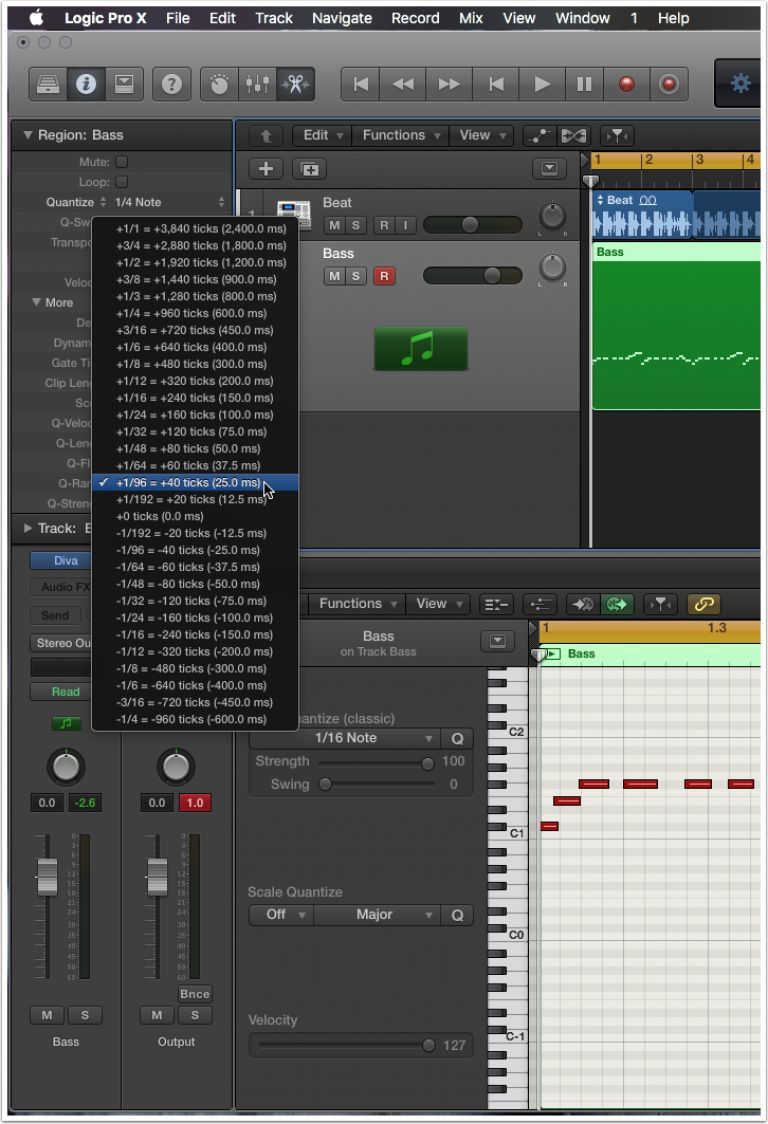Mute the Bass track
The width and height of the screenshot is (768, 1124).
click(x=334, y=276)
